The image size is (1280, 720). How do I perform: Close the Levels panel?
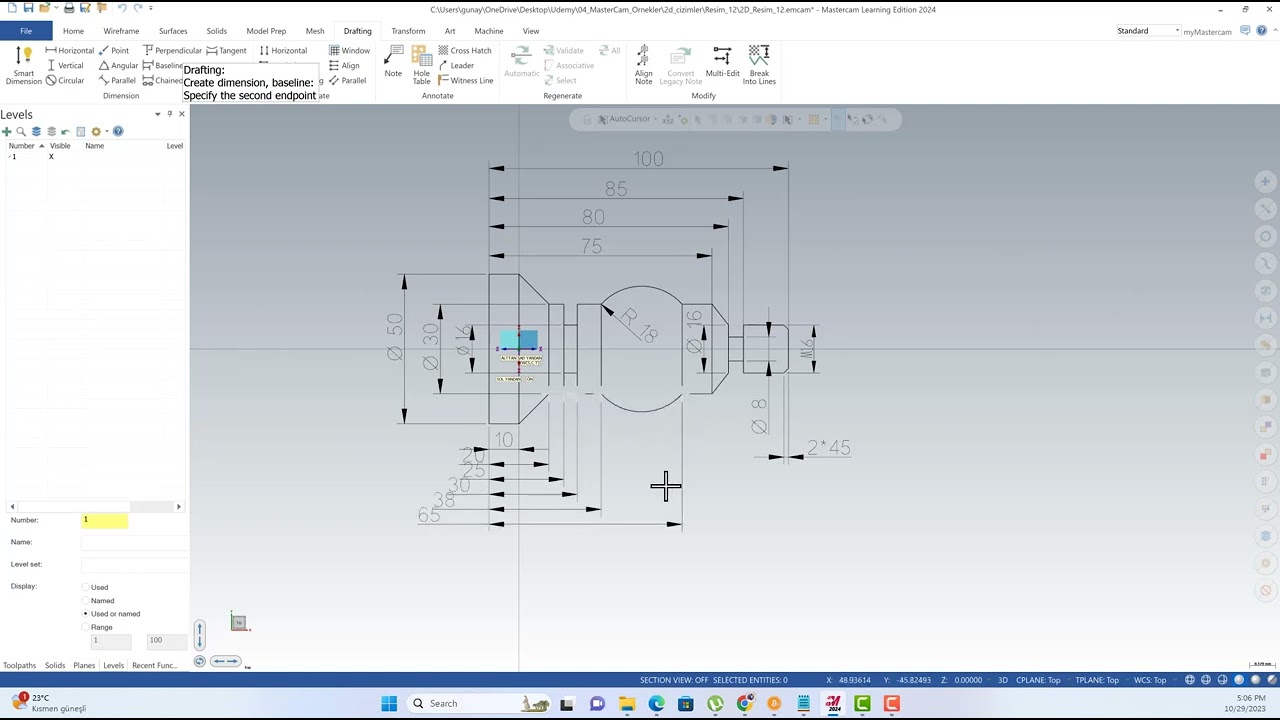click(x=181, y=114)
